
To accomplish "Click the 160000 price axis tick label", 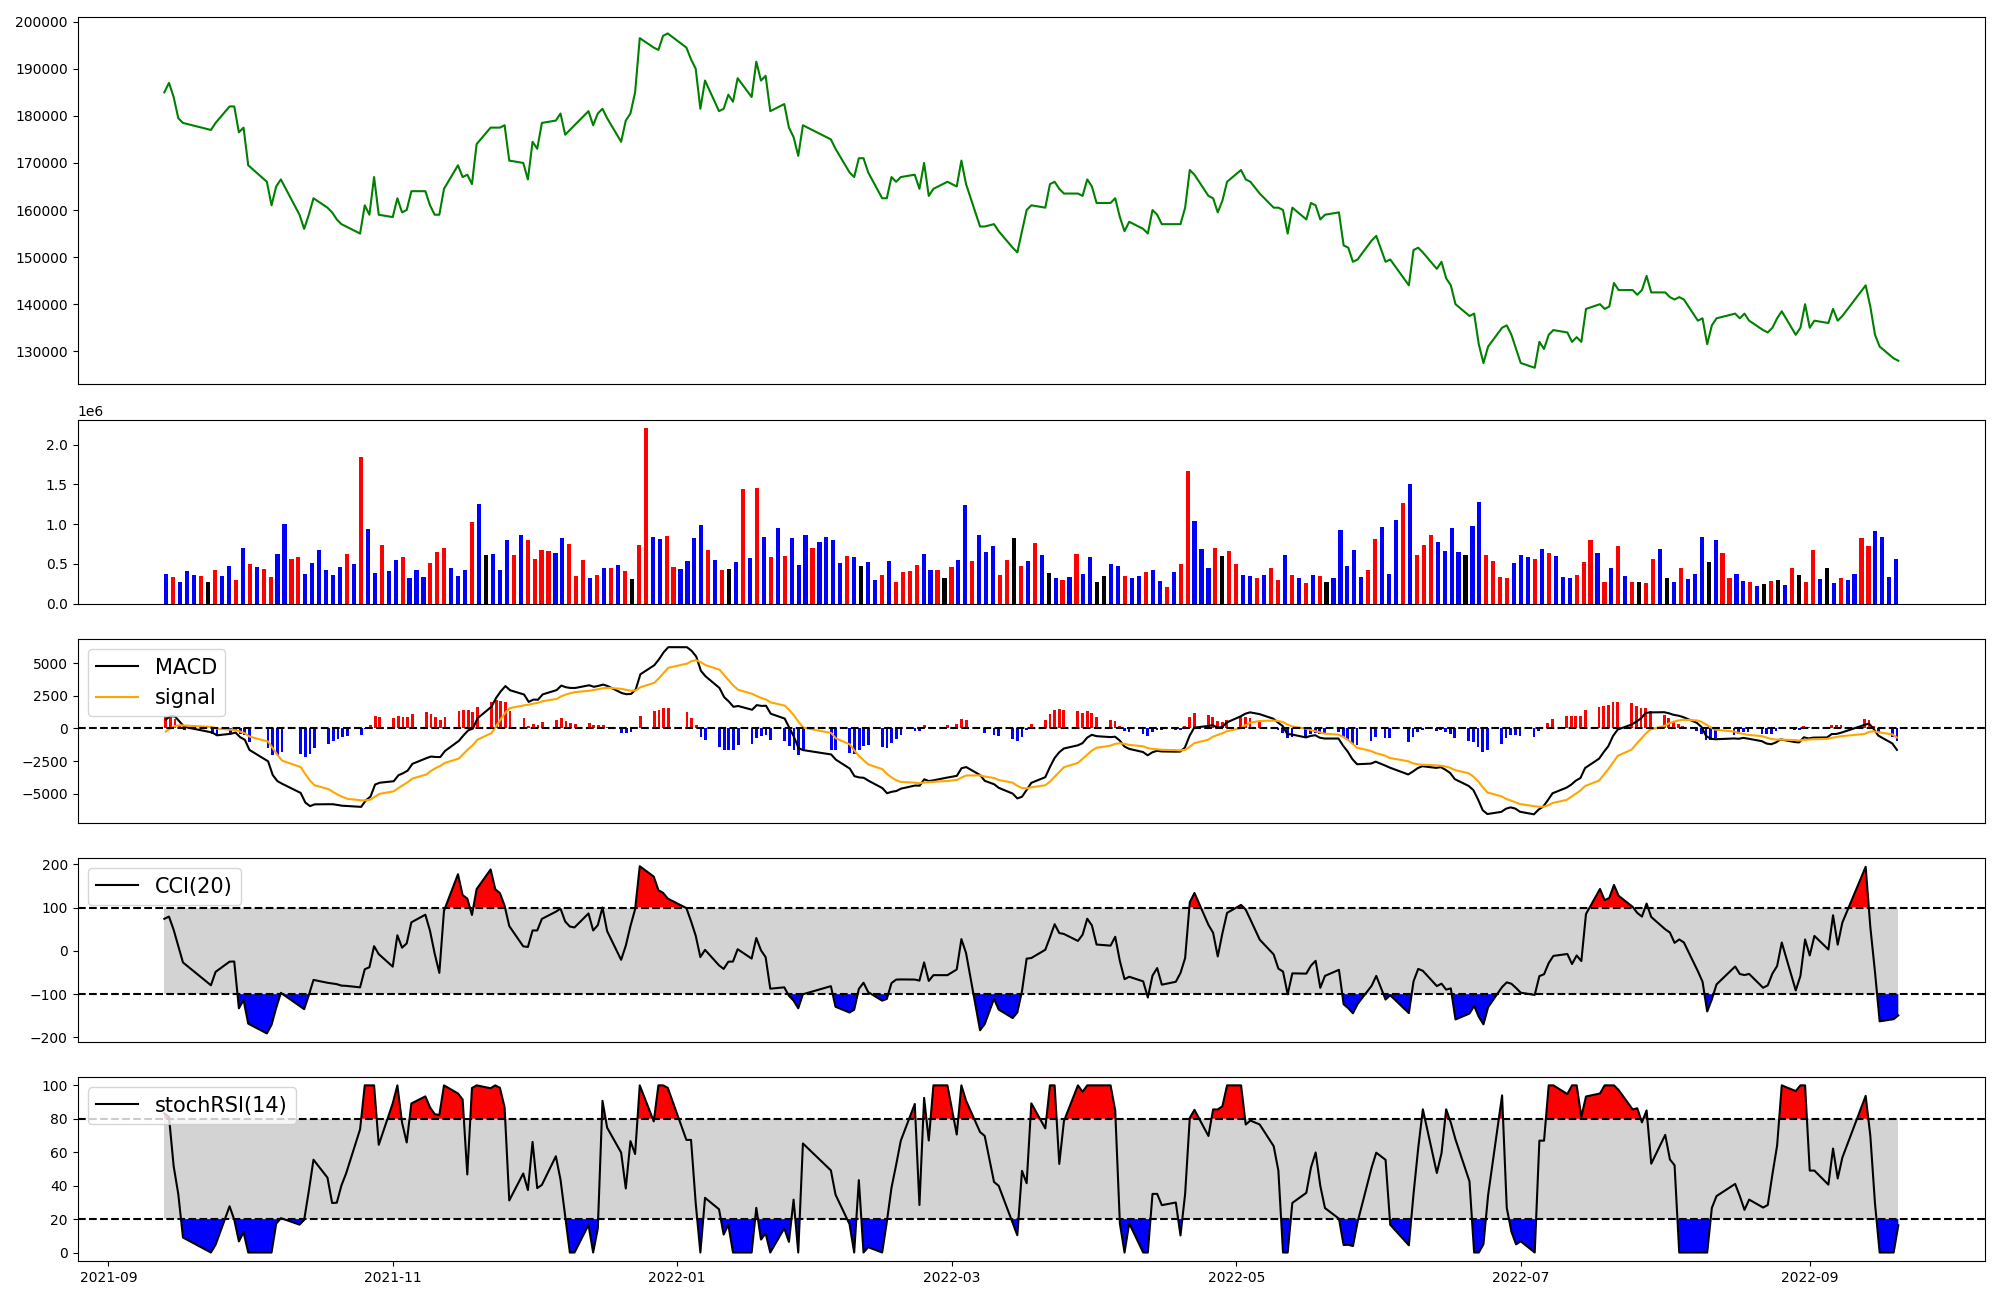I will [42, 211].
